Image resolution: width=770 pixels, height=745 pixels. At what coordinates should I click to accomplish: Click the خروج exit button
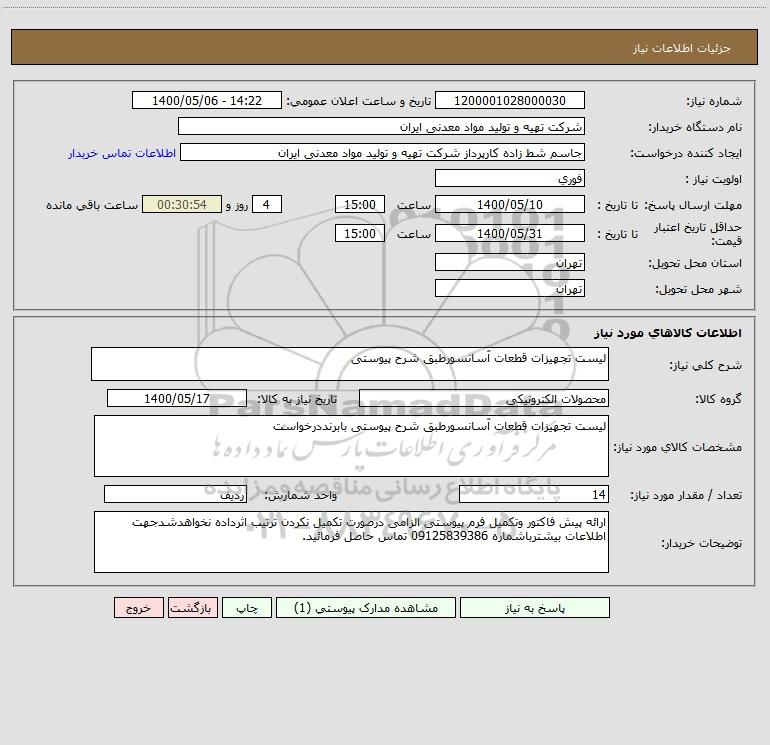pos(138,607)
